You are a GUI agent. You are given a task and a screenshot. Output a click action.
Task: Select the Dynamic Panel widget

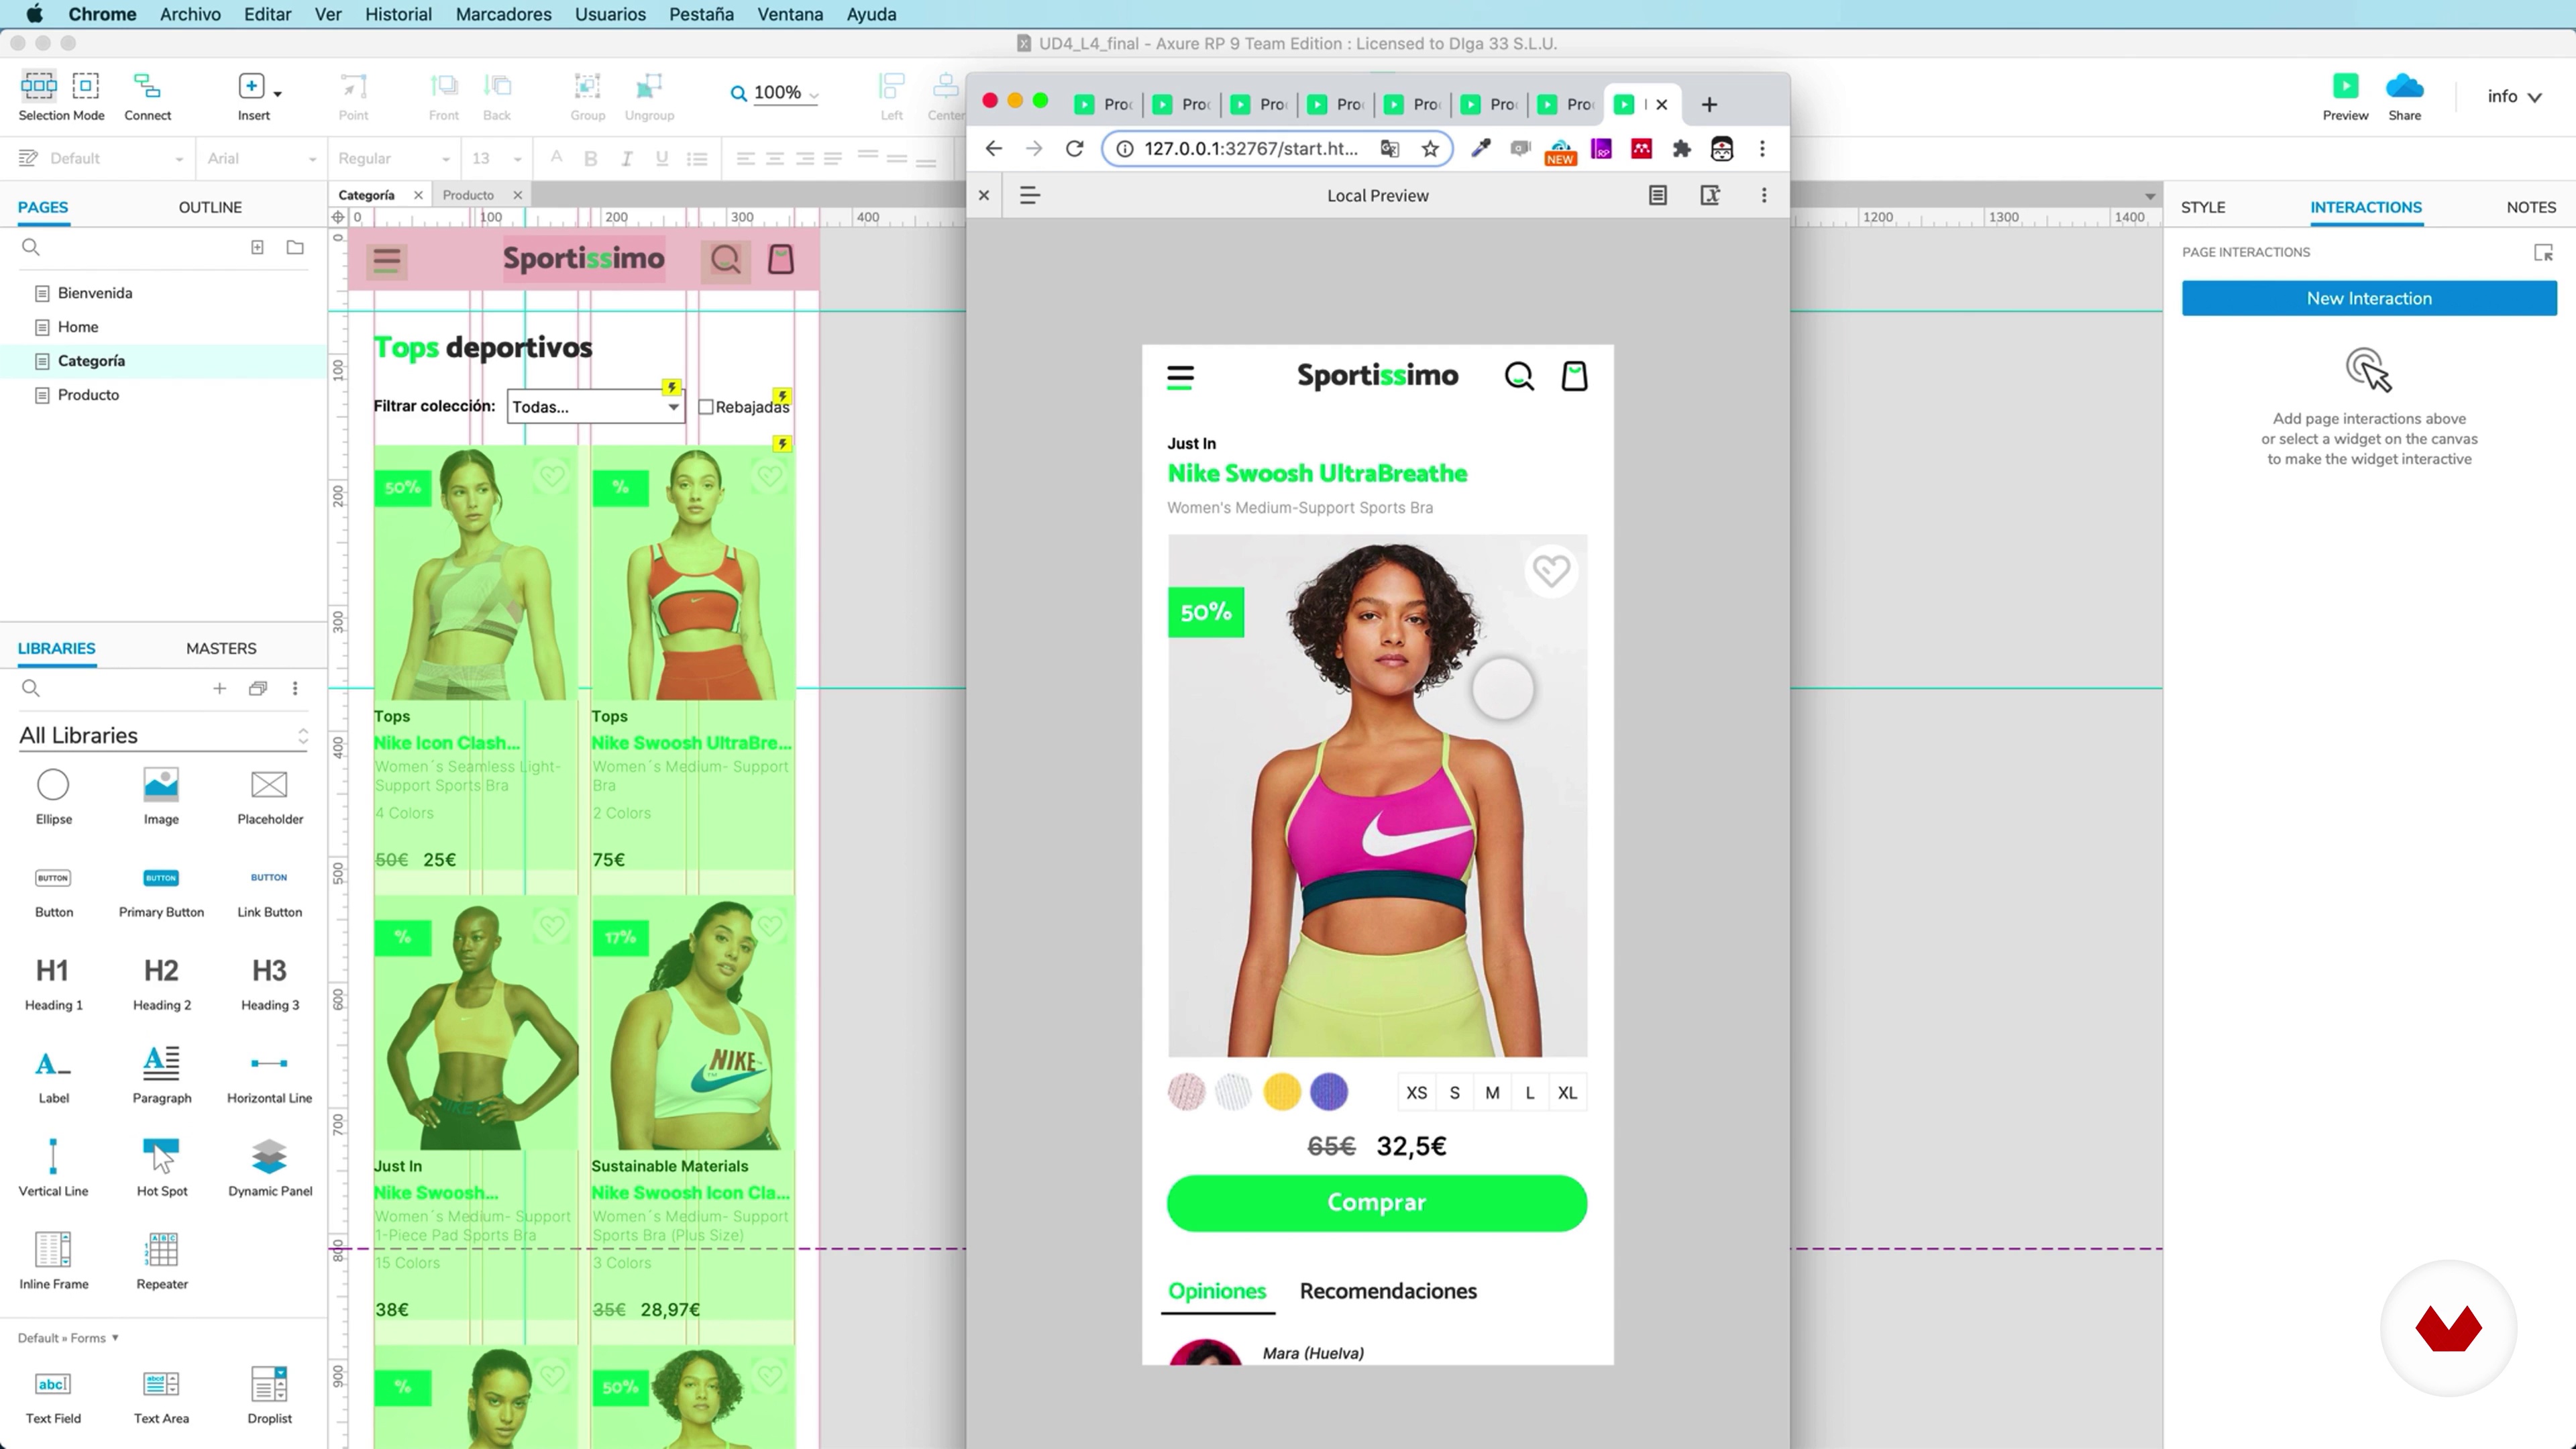pyautogui.click(x=269, y=1168)
